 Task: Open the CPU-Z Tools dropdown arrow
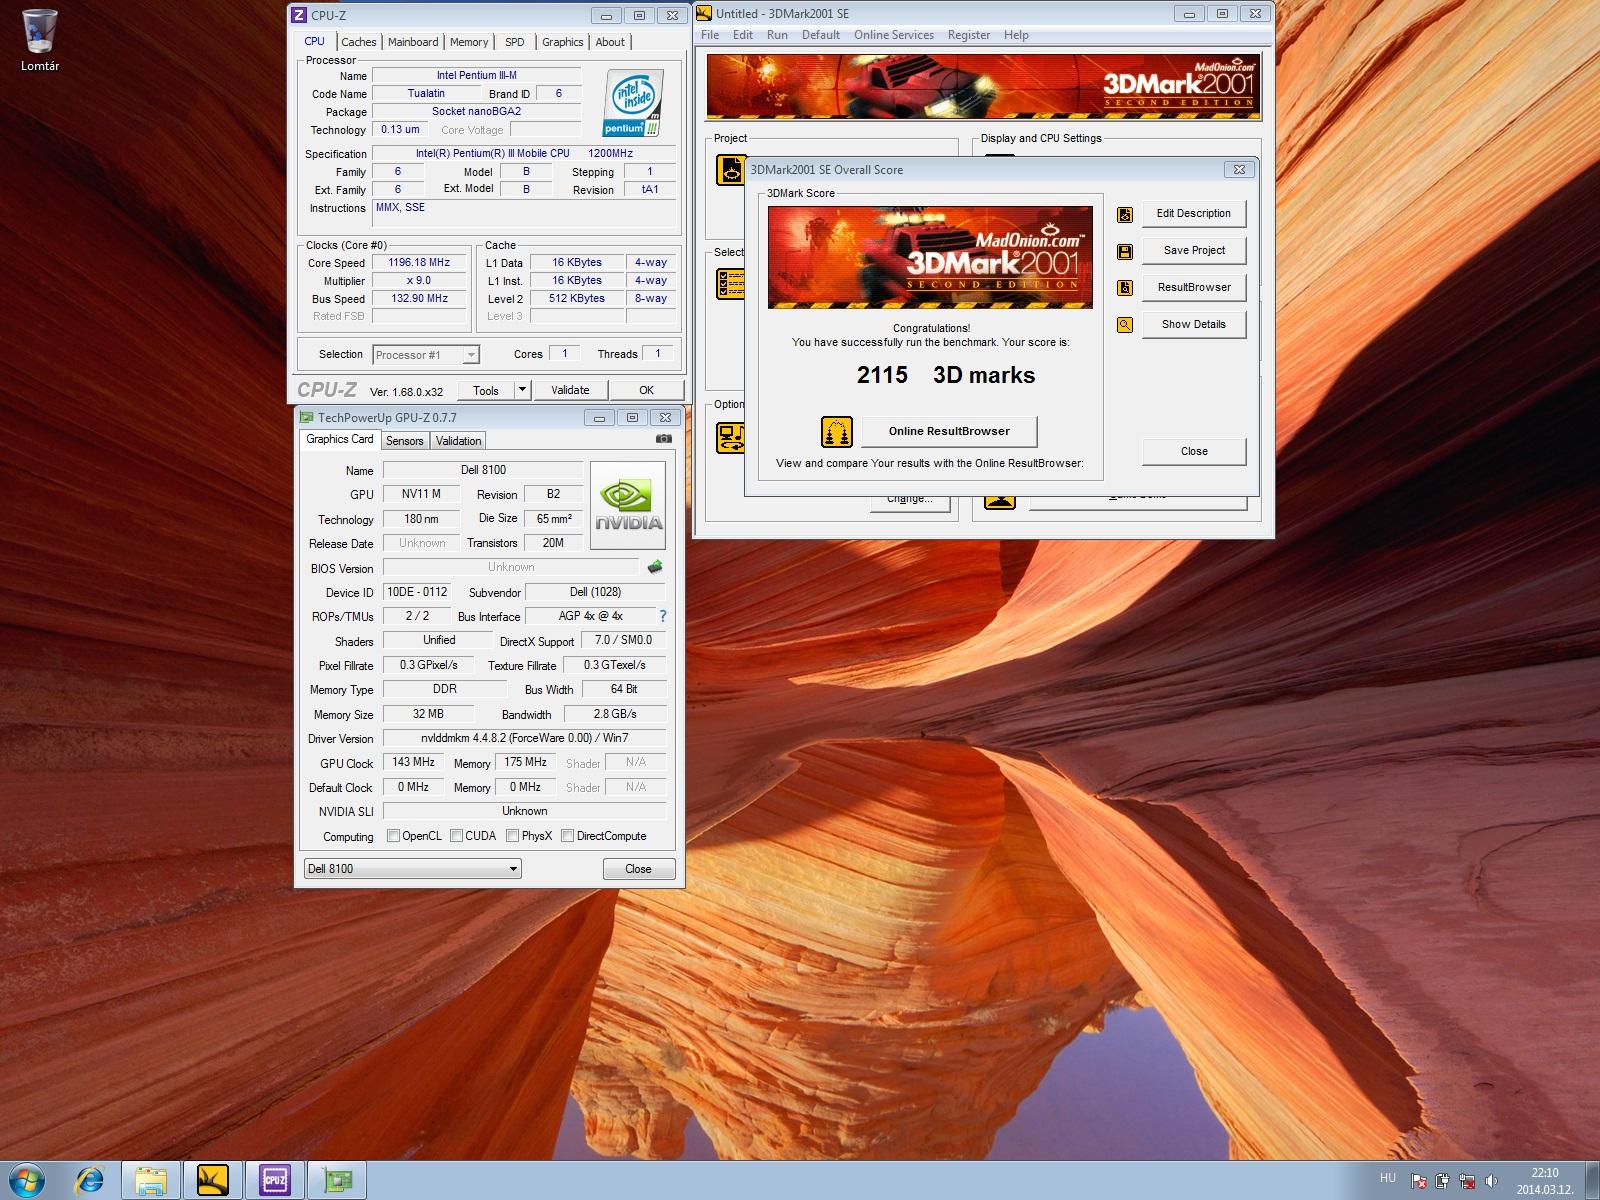coord(522,390)
